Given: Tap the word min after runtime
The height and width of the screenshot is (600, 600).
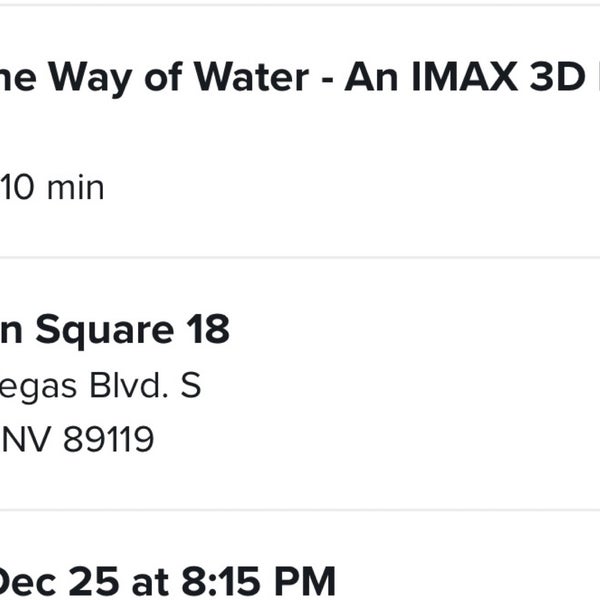Looking at the screenshot, I should [75, 187].
